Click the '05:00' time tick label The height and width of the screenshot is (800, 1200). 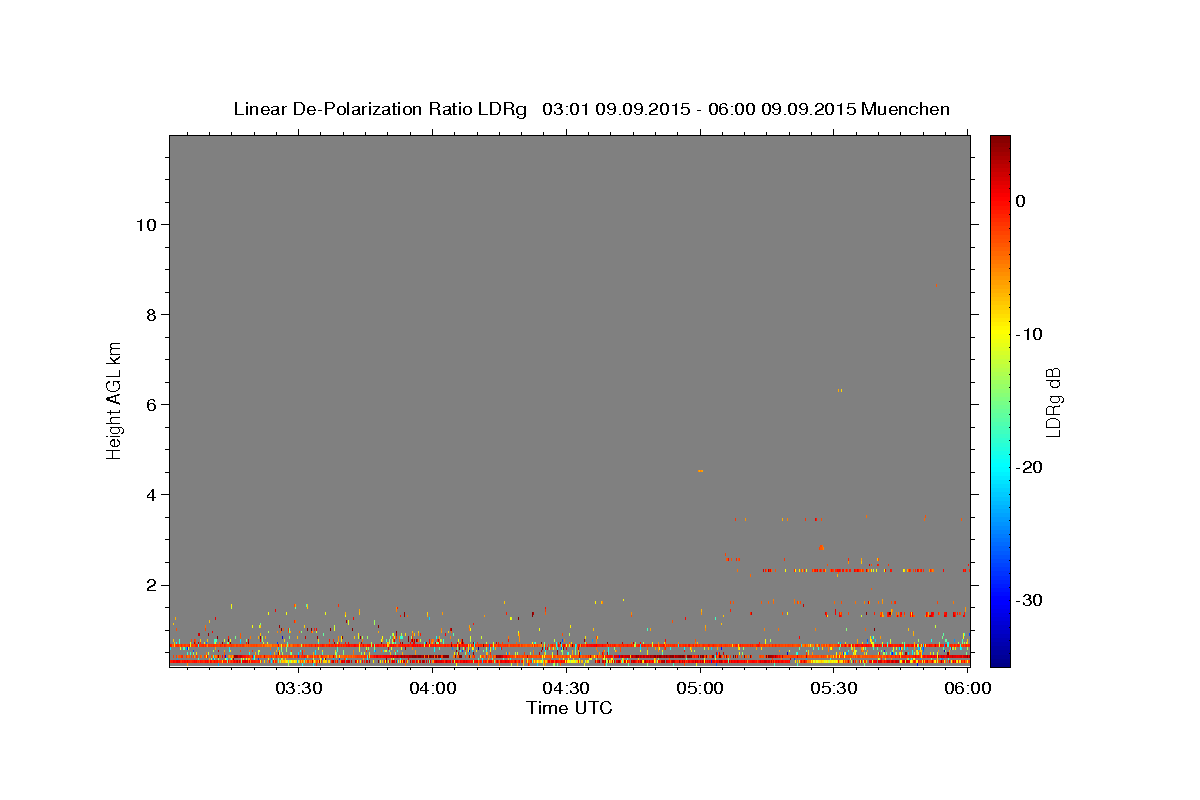[700, 688]
